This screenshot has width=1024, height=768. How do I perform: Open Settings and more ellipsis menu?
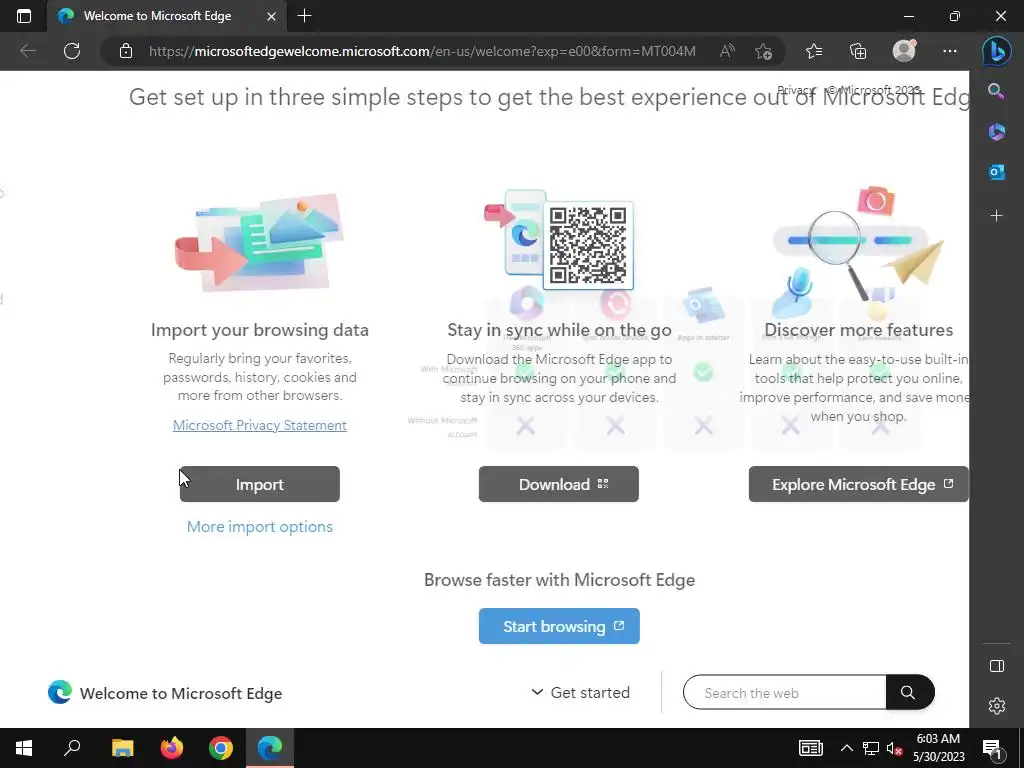[x=950, y=51]
